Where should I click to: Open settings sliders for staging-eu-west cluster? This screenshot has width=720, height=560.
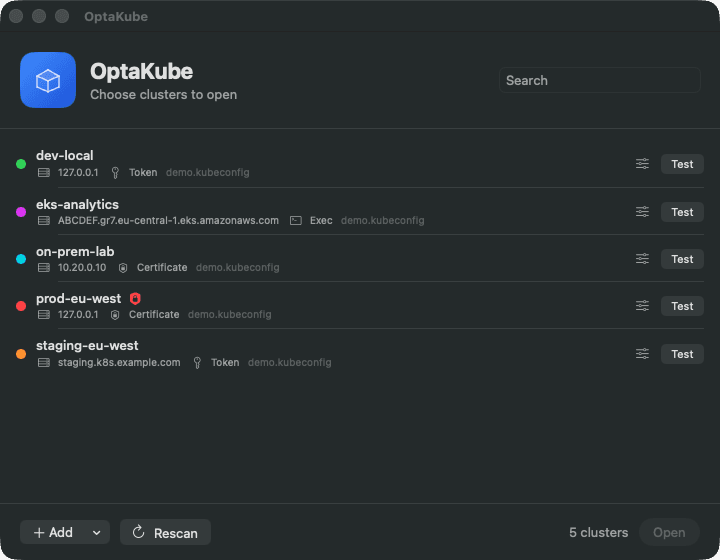642,354
